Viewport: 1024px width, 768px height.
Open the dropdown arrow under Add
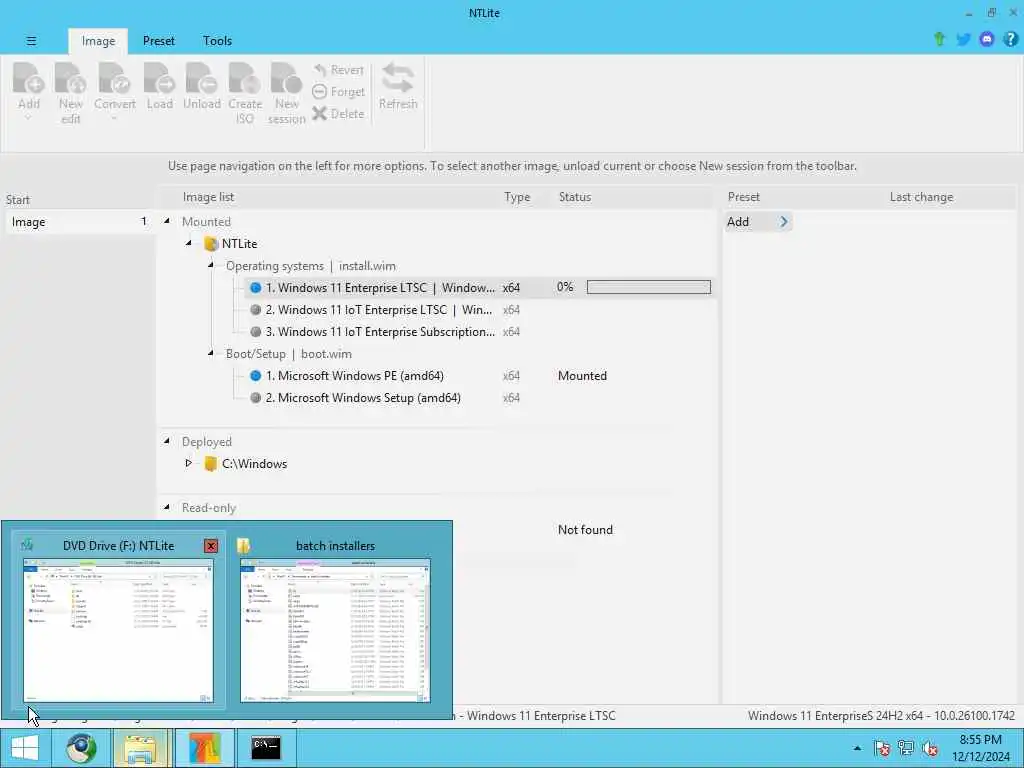29,119
